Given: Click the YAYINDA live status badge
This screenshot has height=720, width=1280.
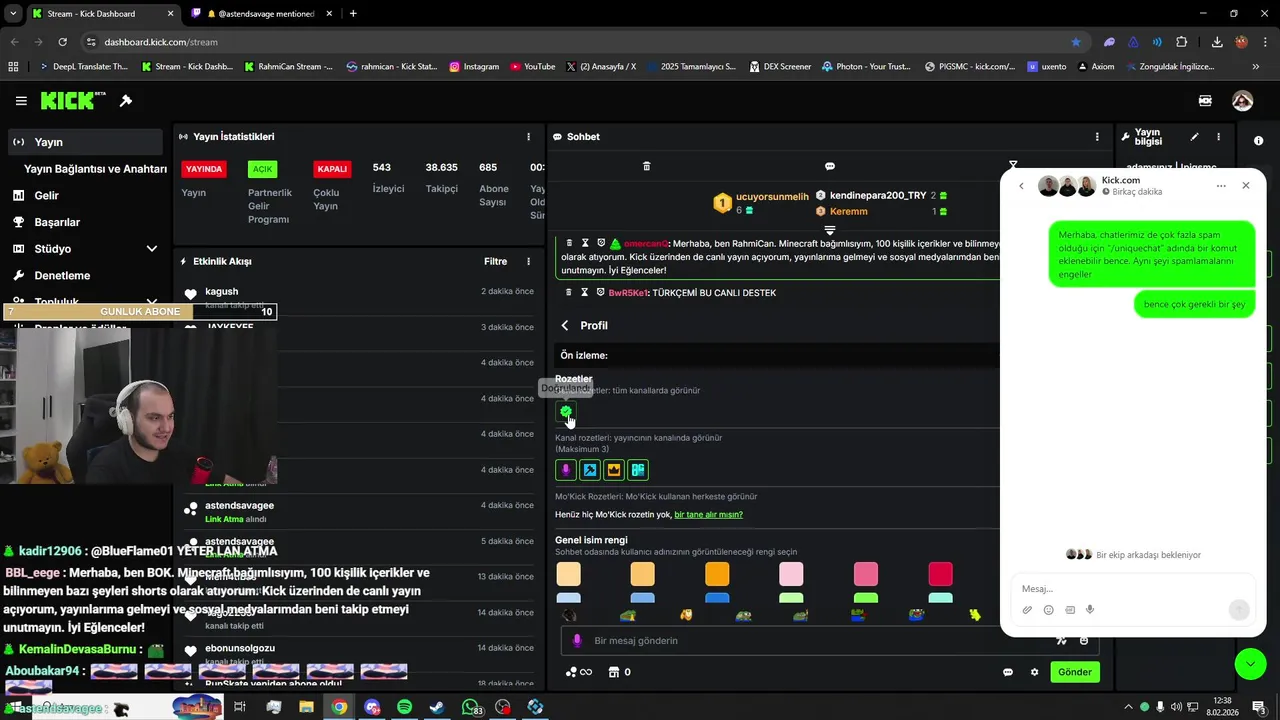Looking at the screenshot, I should tap(204, 169).
